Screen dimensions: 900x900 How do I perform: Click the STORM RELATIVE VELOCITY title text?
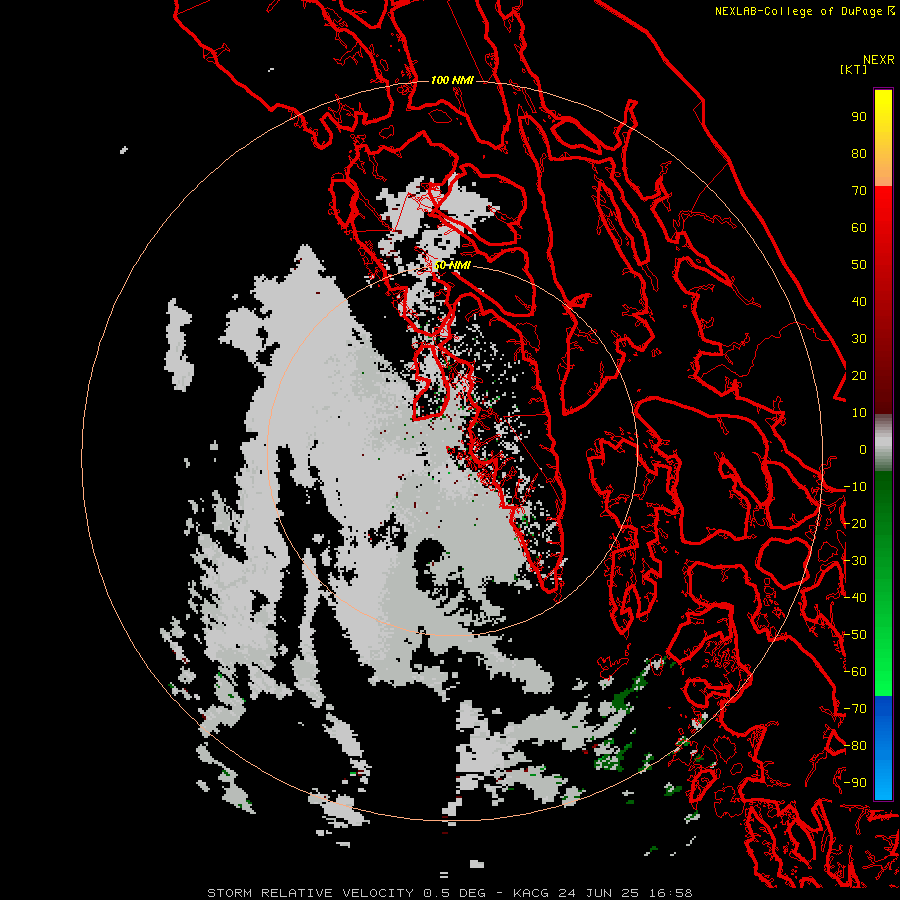point(310,893)
